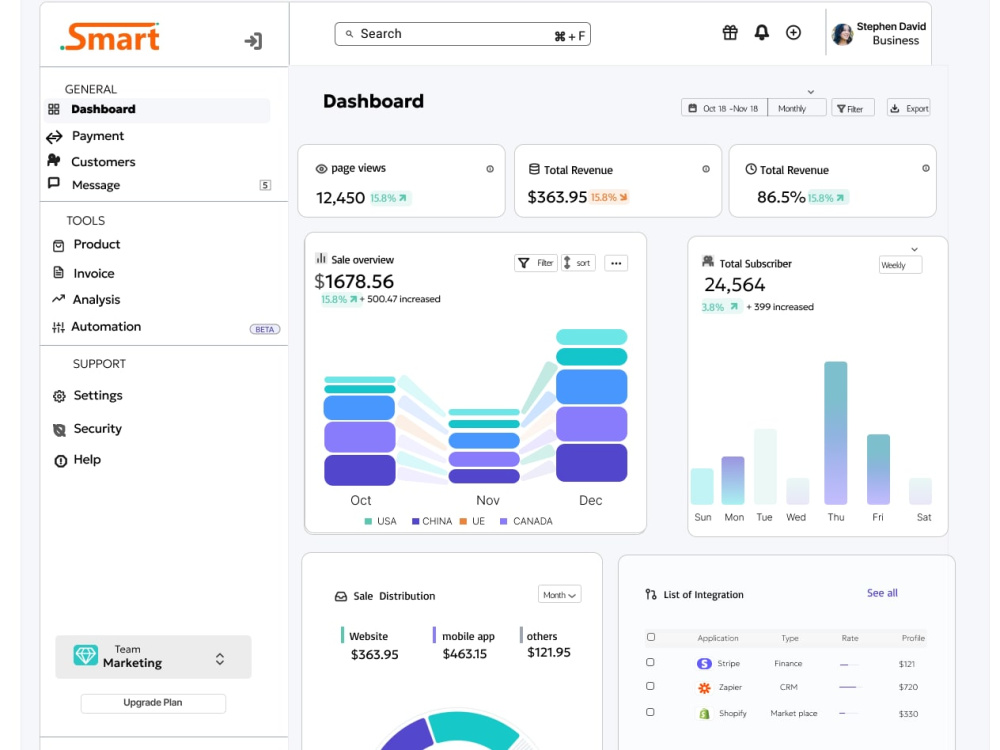Click Team Marketing diamond icon
This screenshot has height=750, width=1000.
(85, 656)
